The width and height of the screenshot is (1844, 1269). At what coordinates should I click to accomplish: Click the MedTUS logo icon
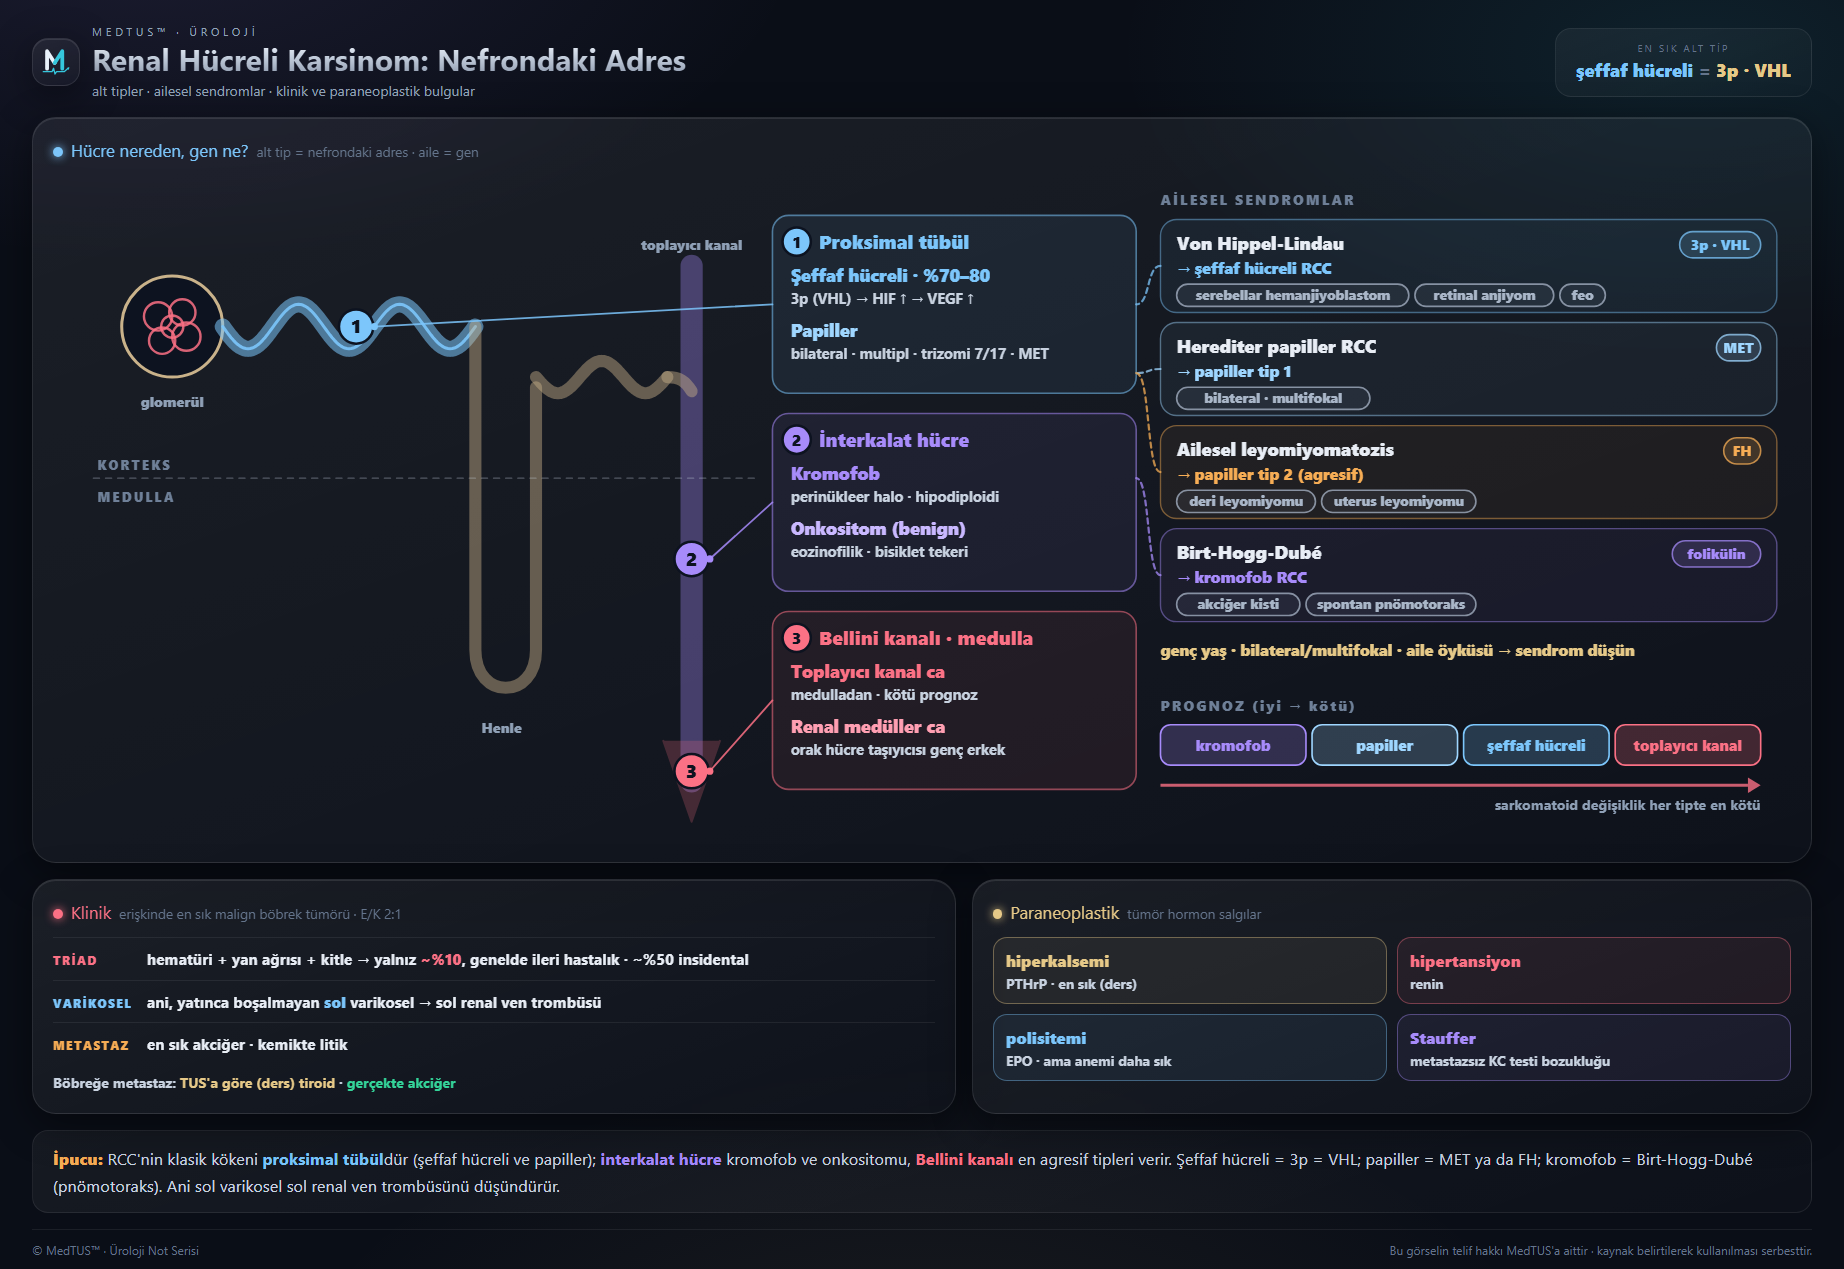(x=56, y=62)
